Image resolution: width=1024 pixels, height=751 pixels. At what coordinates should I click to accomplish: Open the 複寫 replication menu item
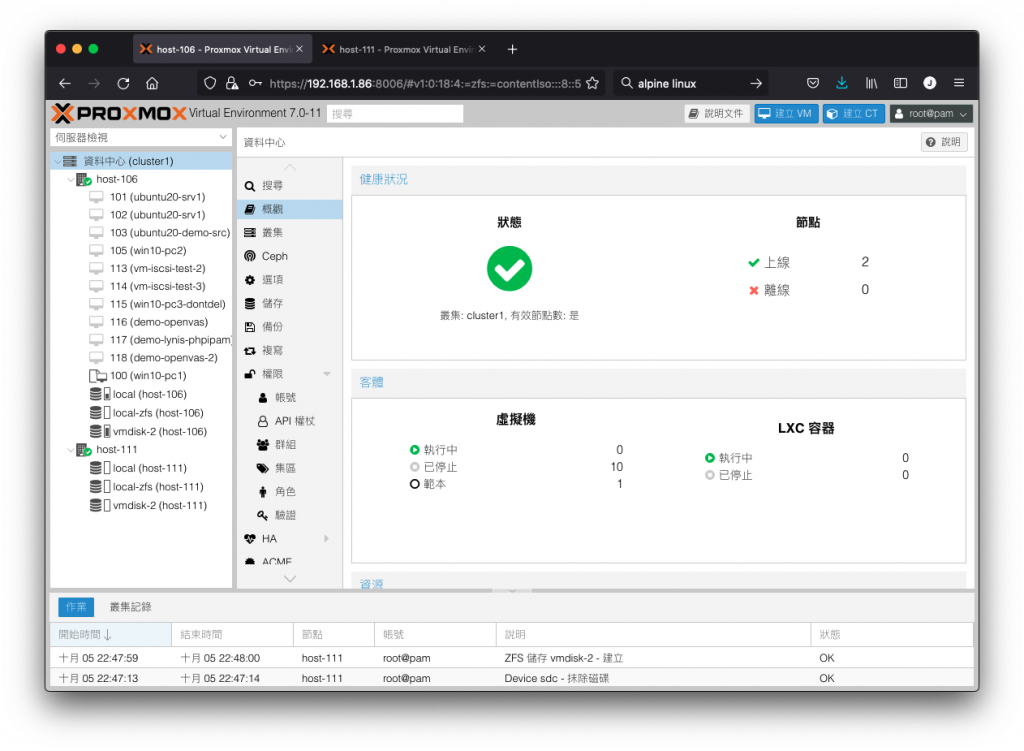(290, 351)
